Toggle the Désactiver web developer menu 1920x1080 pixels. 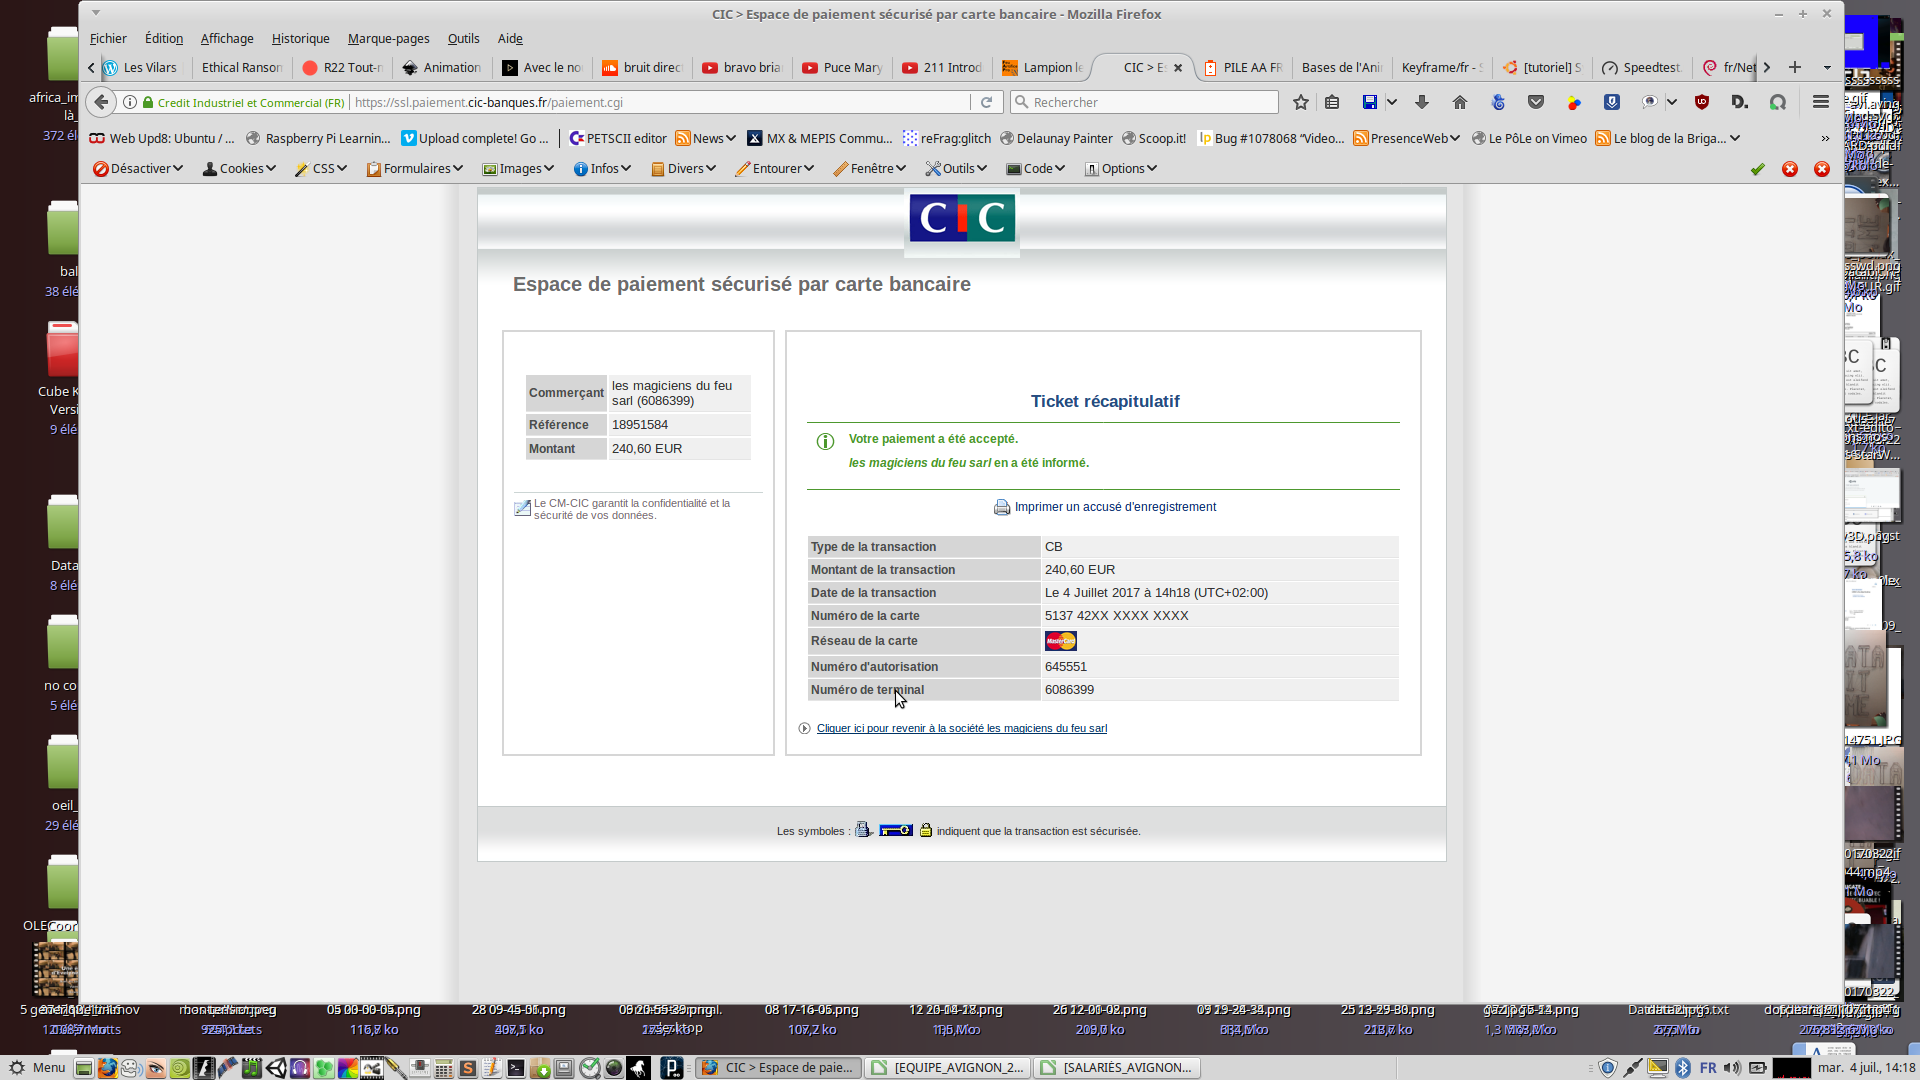click(138, 169)
